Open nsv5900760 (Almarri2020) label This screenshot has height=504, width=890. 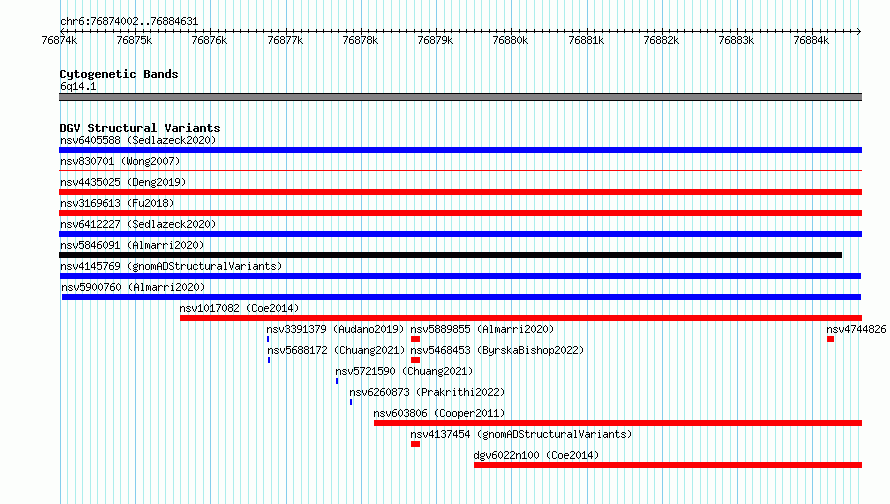pyautogui.click(x=133, y=287)
